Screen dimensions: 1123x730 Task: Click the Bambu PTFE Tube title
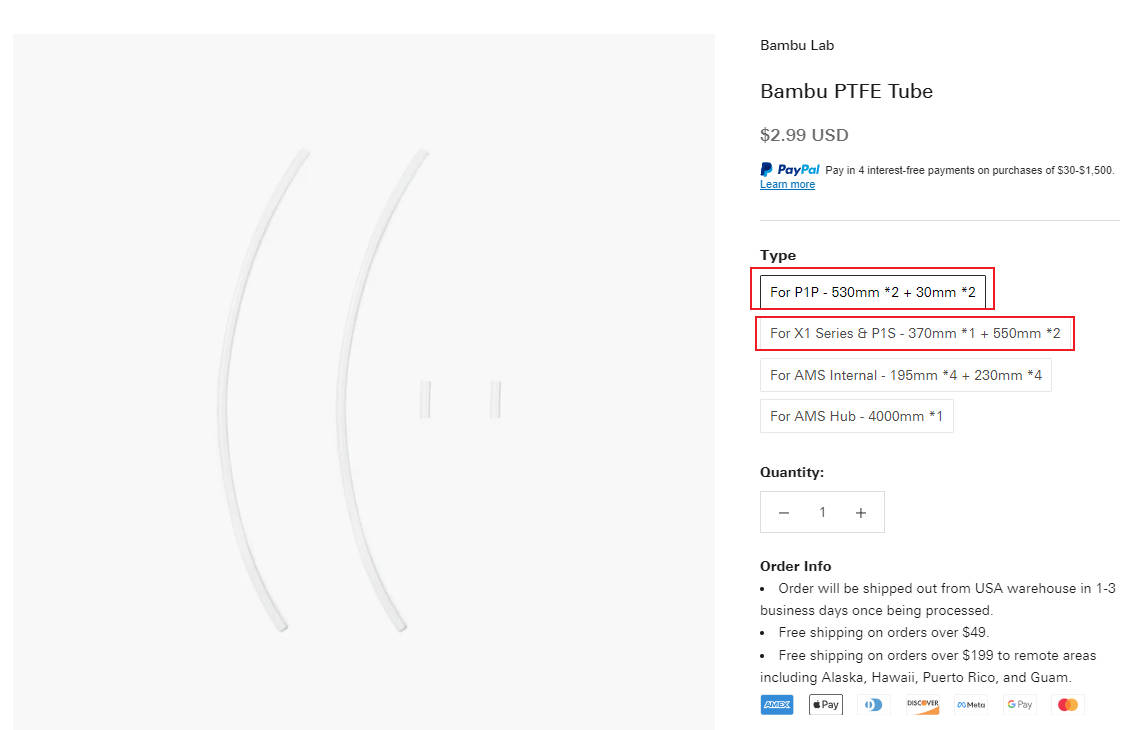(x=847, y=91)
